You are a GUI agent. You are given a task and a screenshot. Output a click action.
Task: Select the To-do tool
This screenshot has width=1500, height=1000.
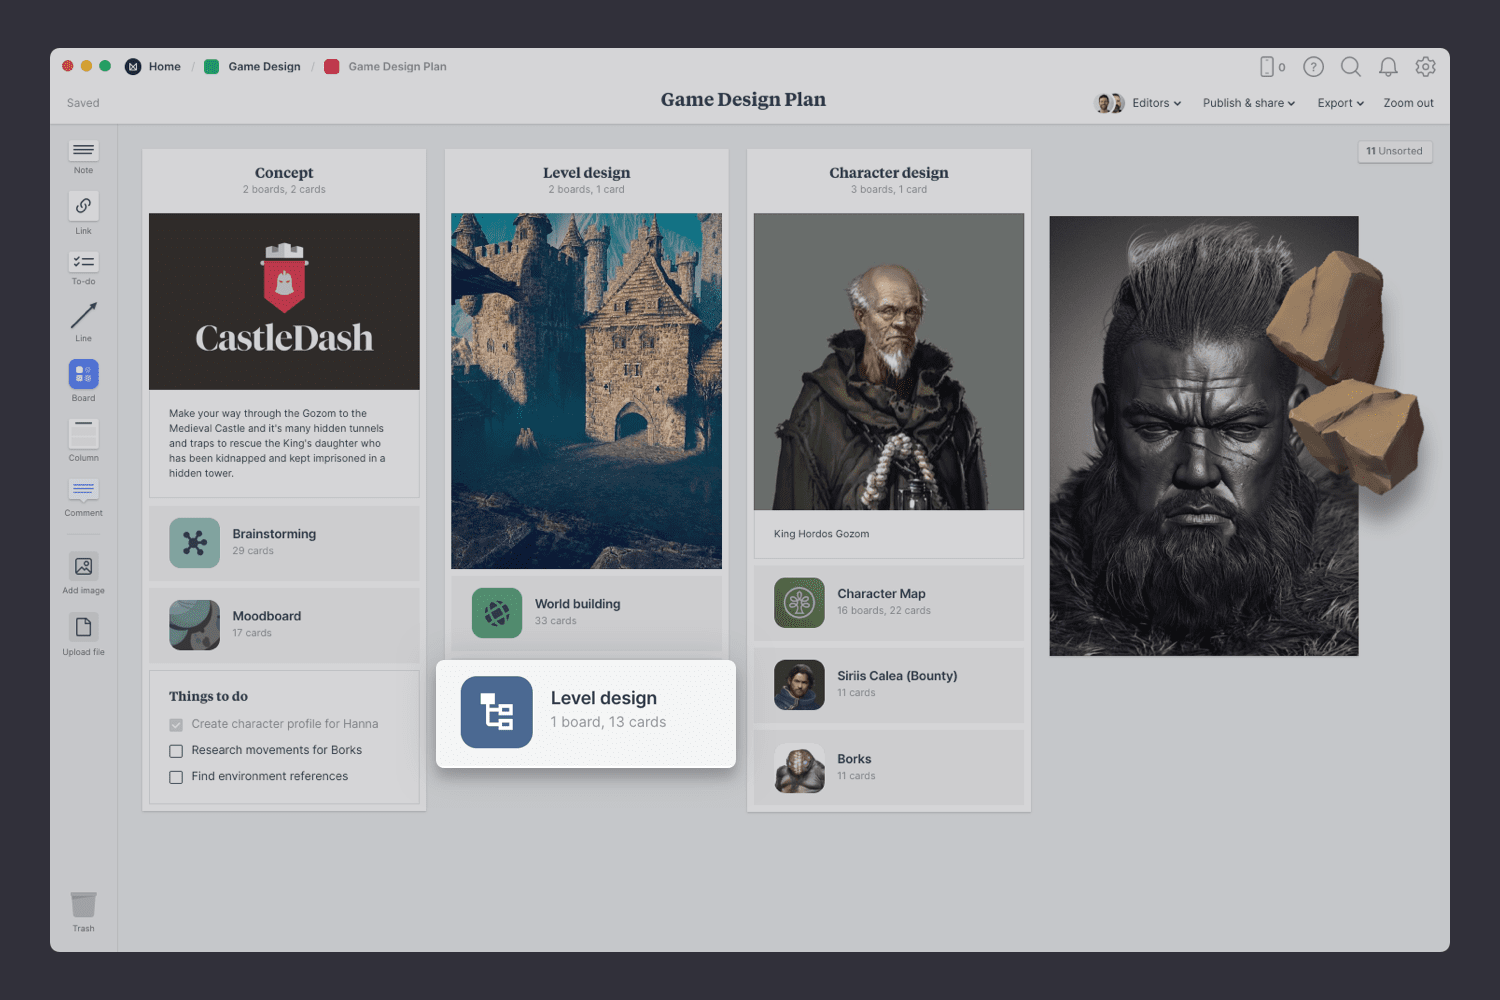click(83, 262)
